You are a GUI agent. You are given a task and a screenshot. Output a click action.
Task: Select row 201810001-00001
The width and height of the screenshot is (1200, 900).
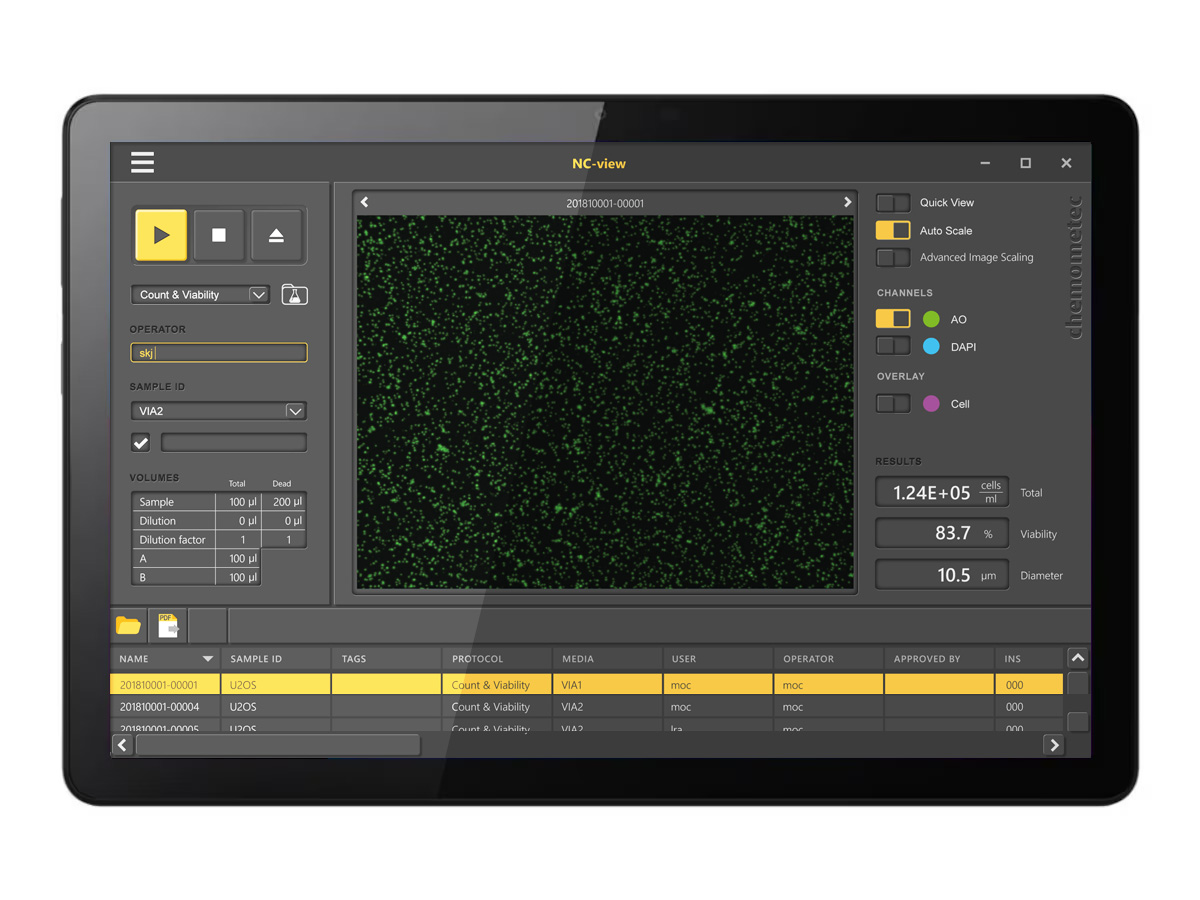[586, 685]
